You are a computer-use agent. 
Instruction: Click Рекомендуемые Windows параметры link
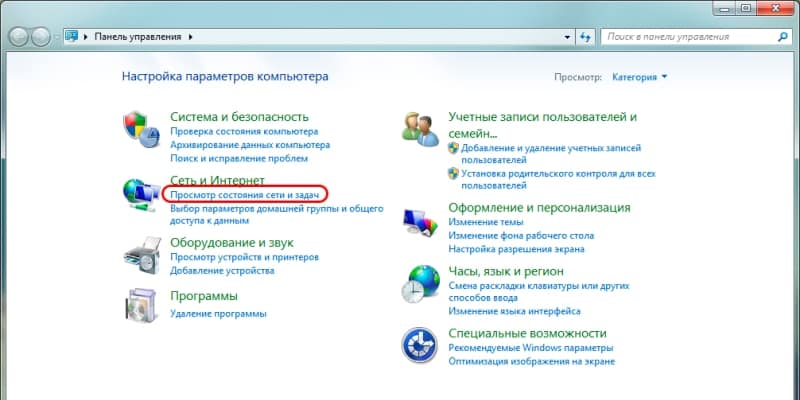pos(531,348)
